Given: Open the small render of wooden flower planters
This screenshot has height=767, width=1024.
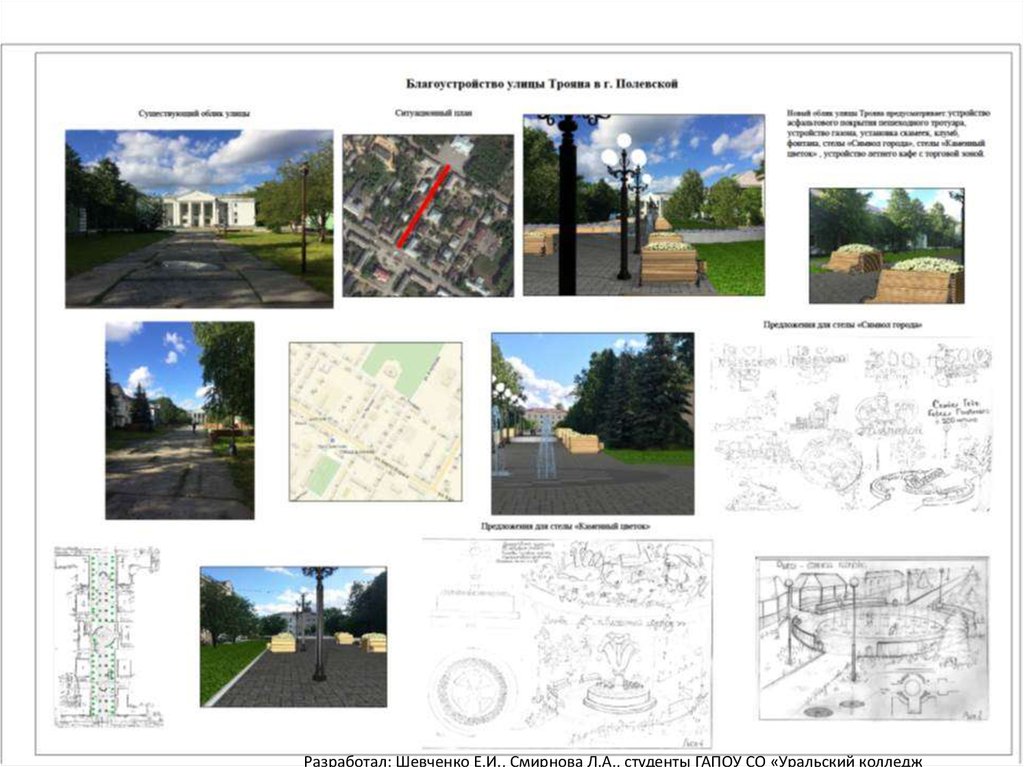Looking at the screenshot, I should click(886, 246).
